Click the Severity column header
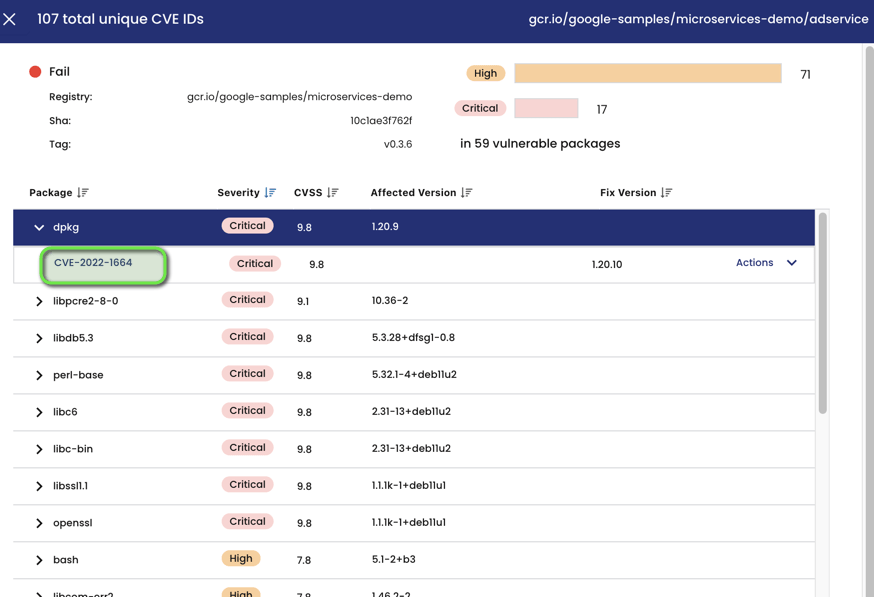The height and width of the screenshot is (597, 874). pyautogui.click(x=239, y=193)
